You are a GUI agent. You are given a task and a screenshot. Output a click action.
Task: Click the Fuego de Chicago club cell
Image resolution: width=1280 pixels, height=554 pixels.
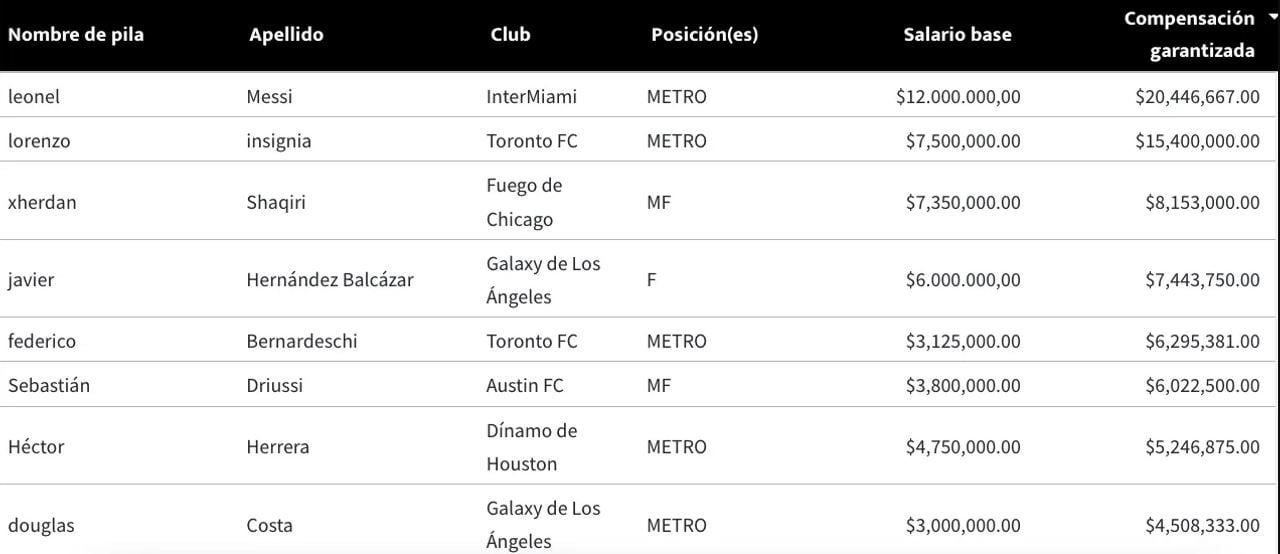pos(524,202)
